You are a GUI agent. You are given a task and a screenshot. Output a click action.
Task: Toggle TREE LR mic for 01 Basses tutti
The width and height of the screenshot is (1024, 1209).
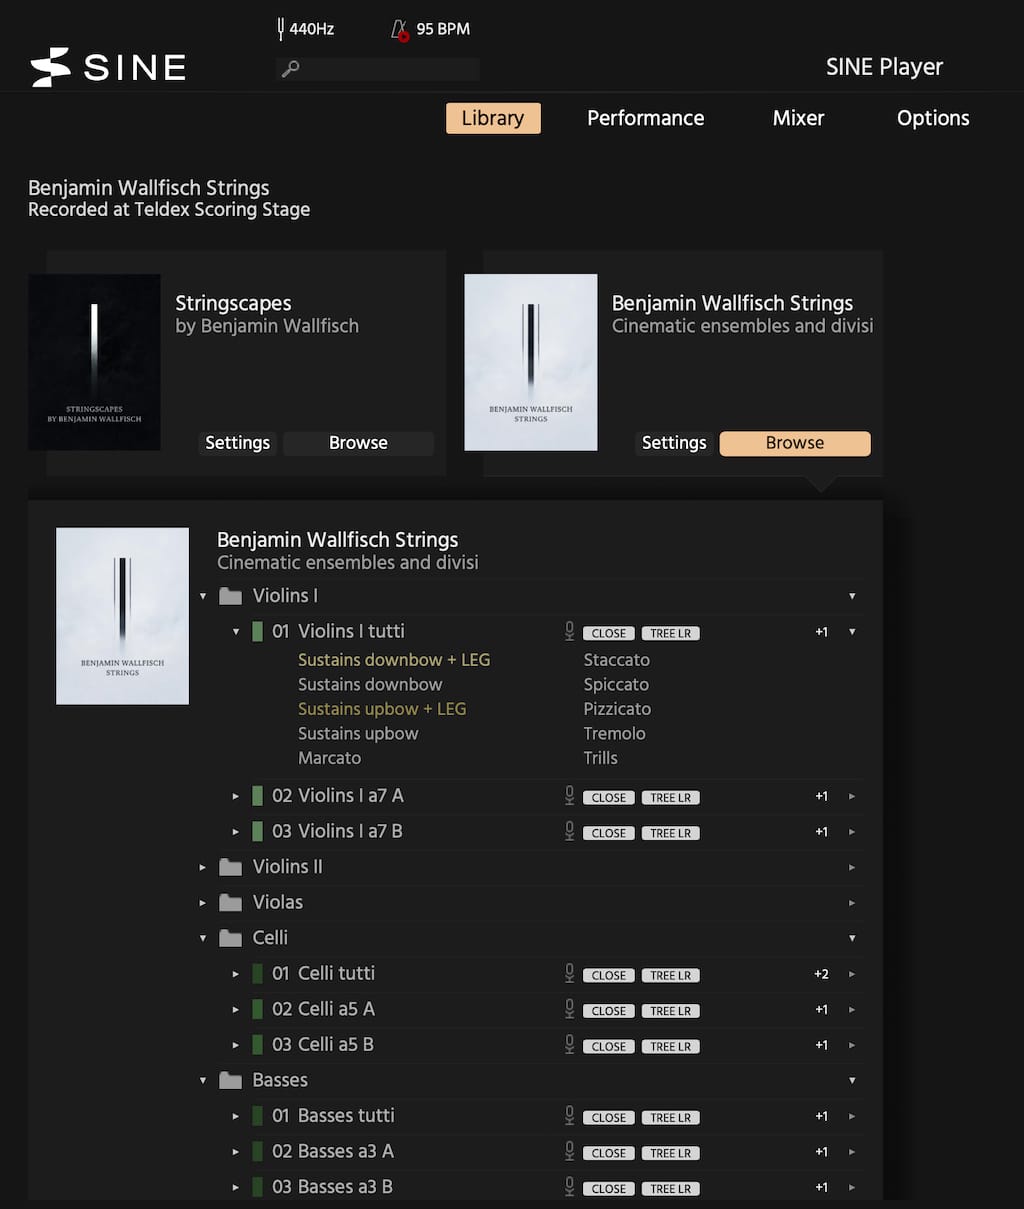tap(670, 1118)
